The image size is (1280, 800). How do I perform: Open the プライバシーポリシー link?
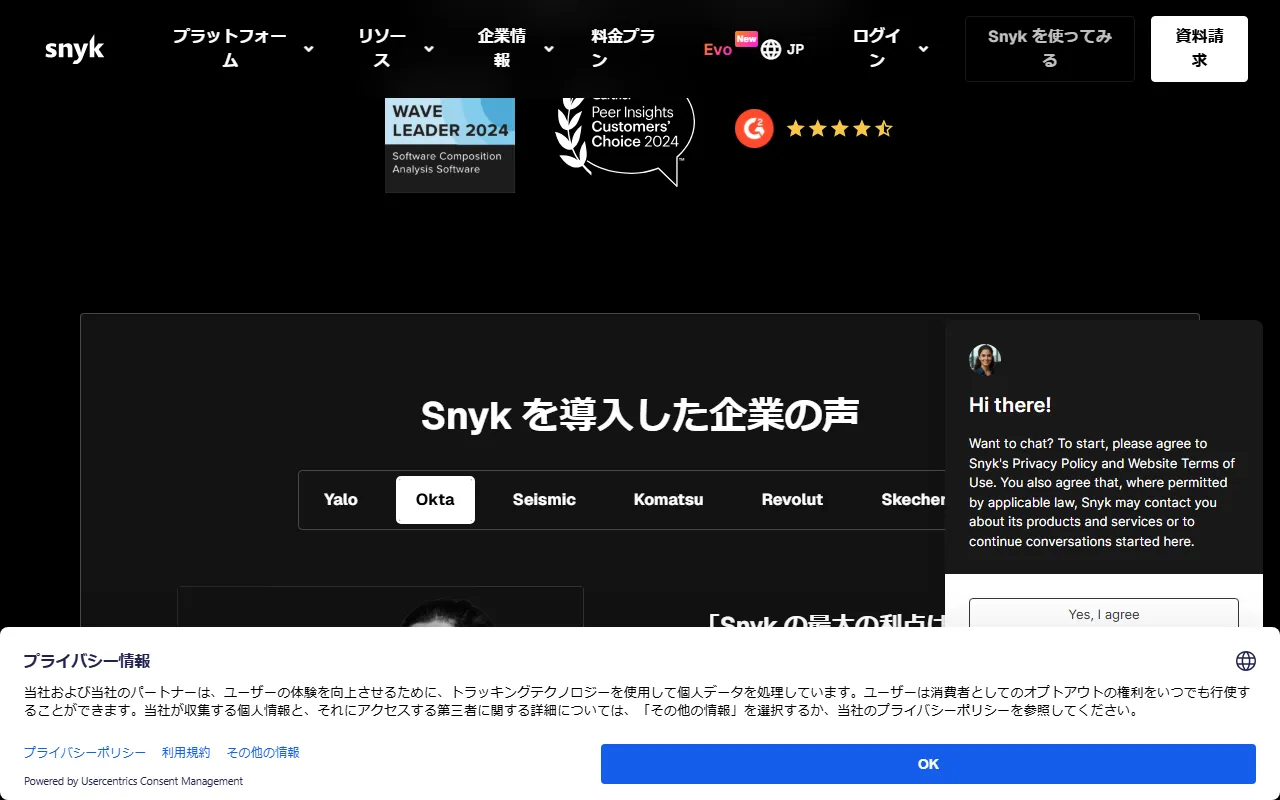pos(84,752)
